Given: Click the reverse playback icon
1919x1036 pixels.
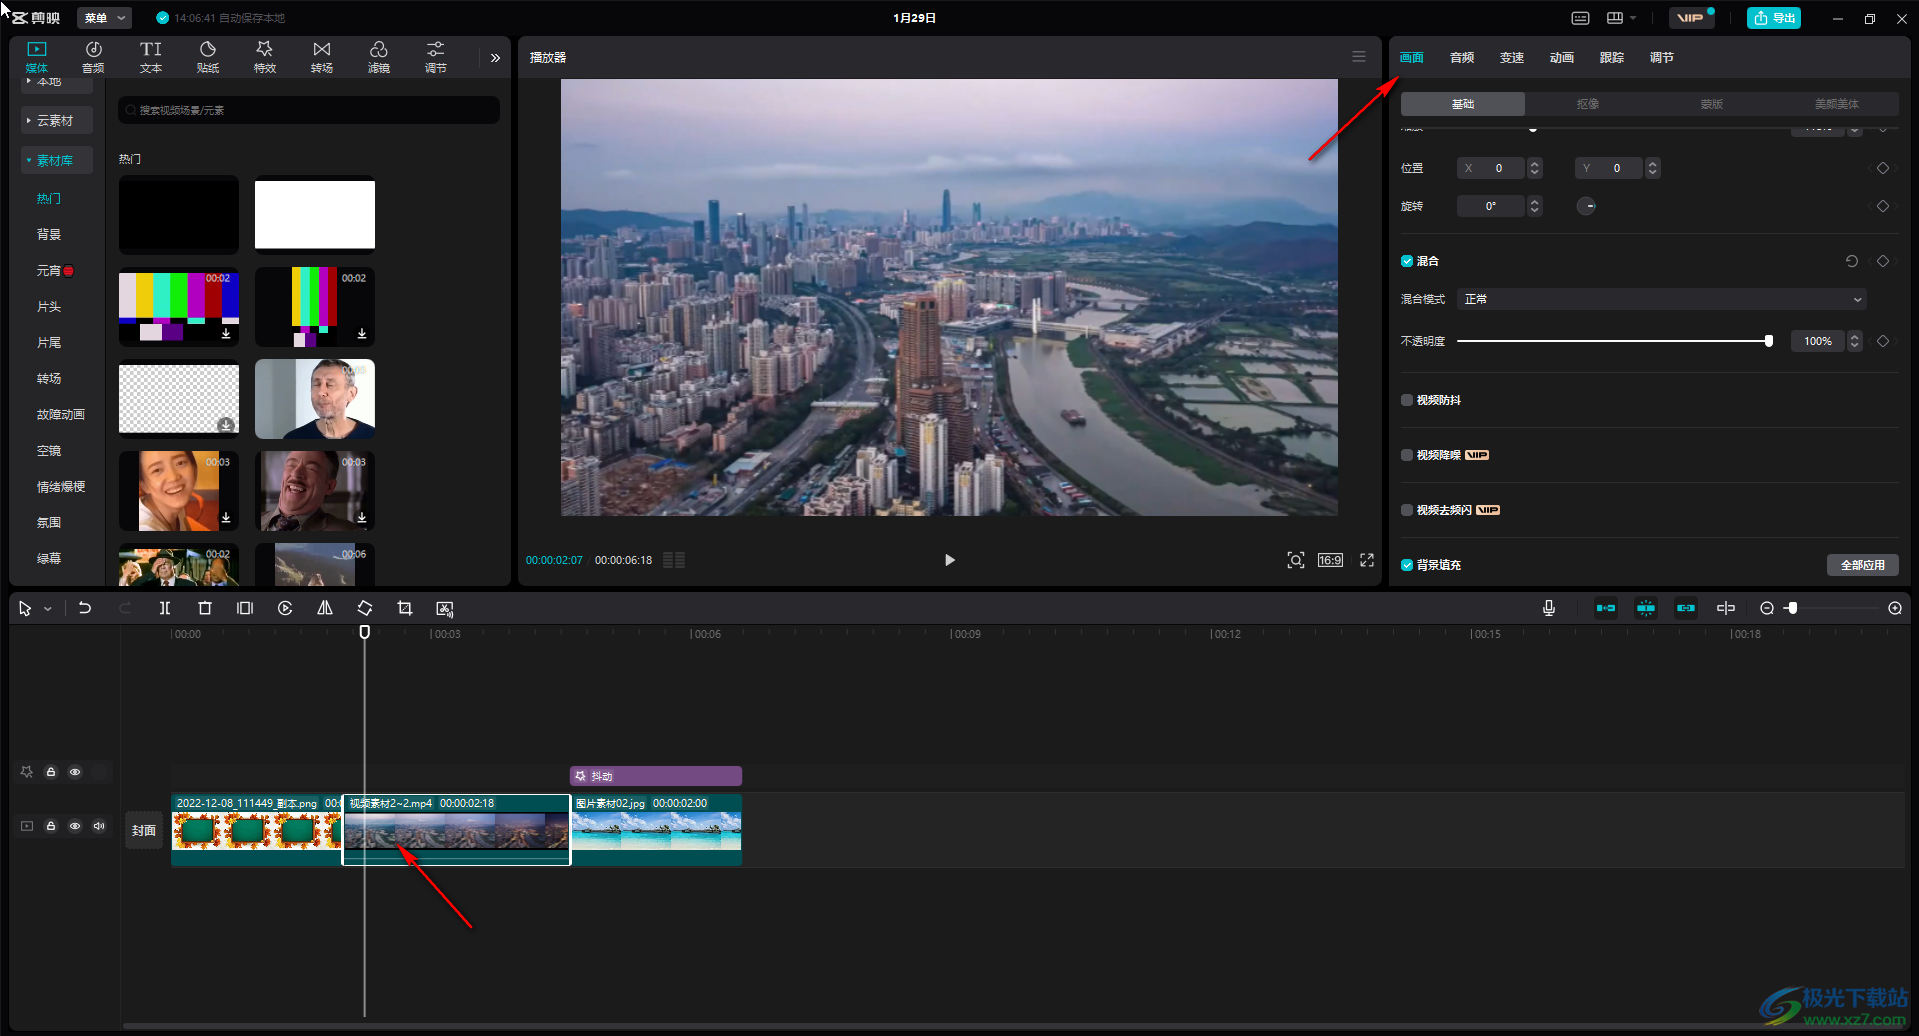Looking at the screenshot, I should pos(285,608).
